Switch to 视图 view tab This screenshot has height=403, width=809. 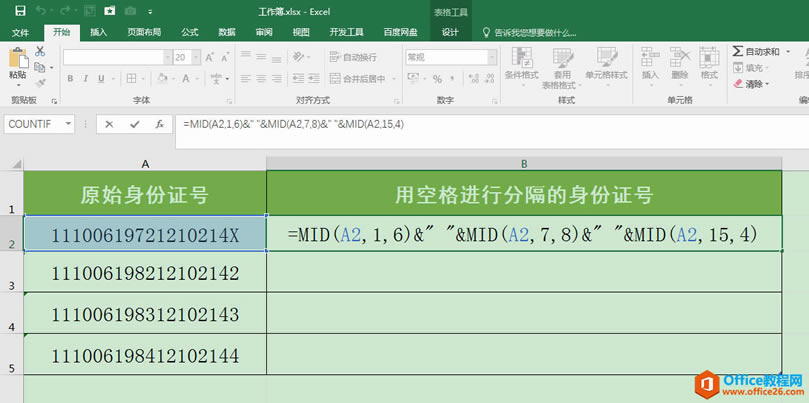(x=301, y=33)
